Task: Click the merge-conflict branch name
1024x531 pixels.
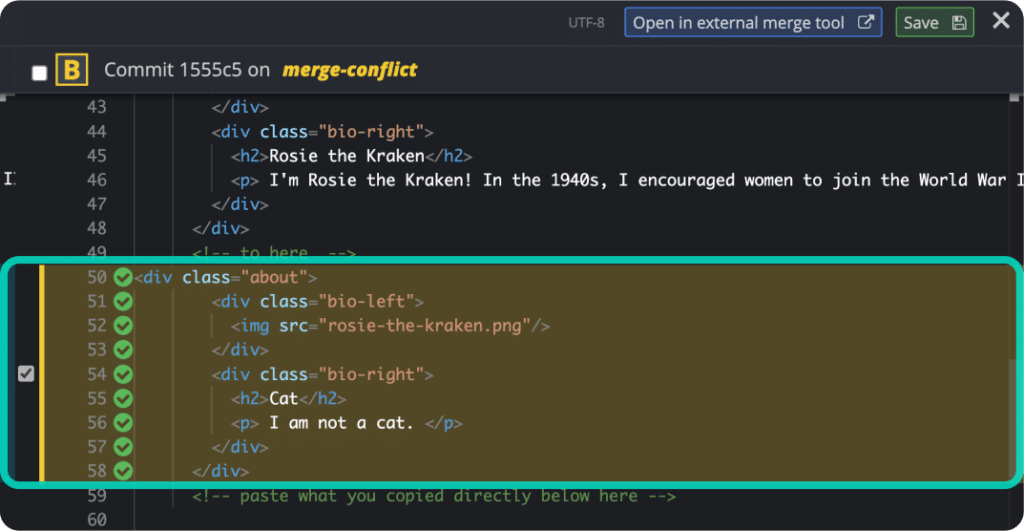Action: tap(349, 69)
